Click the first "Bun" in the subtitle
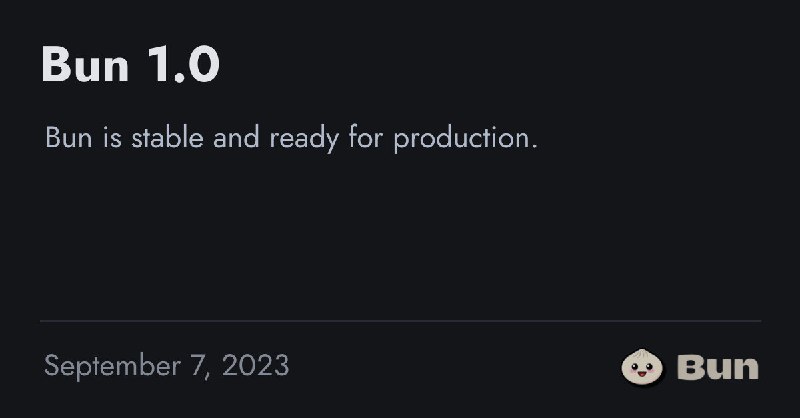The height and width of the screenshot is (418, 800). (68, 138)
